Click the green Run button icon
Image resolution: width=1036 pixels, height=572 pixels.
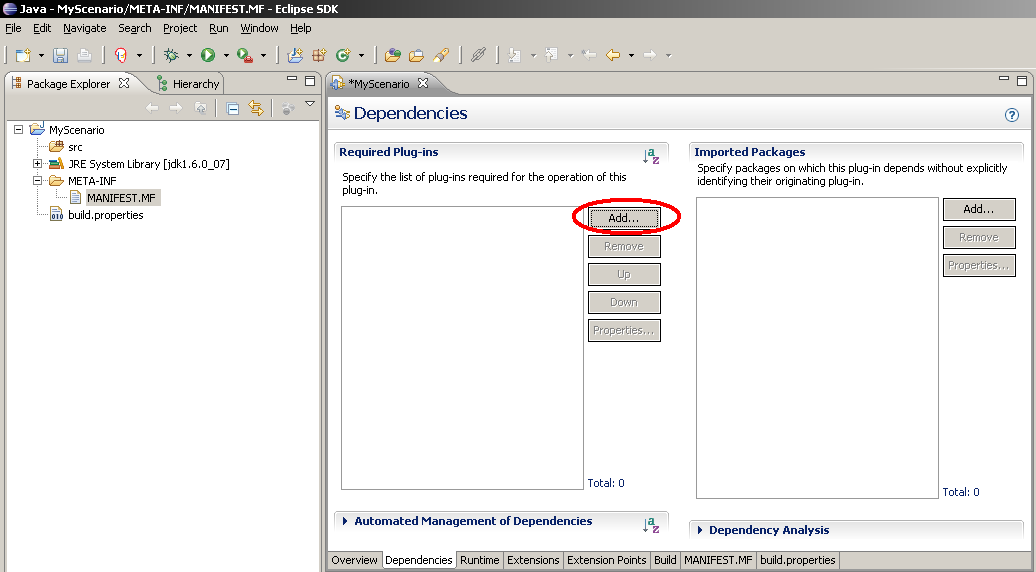[208, 55]
